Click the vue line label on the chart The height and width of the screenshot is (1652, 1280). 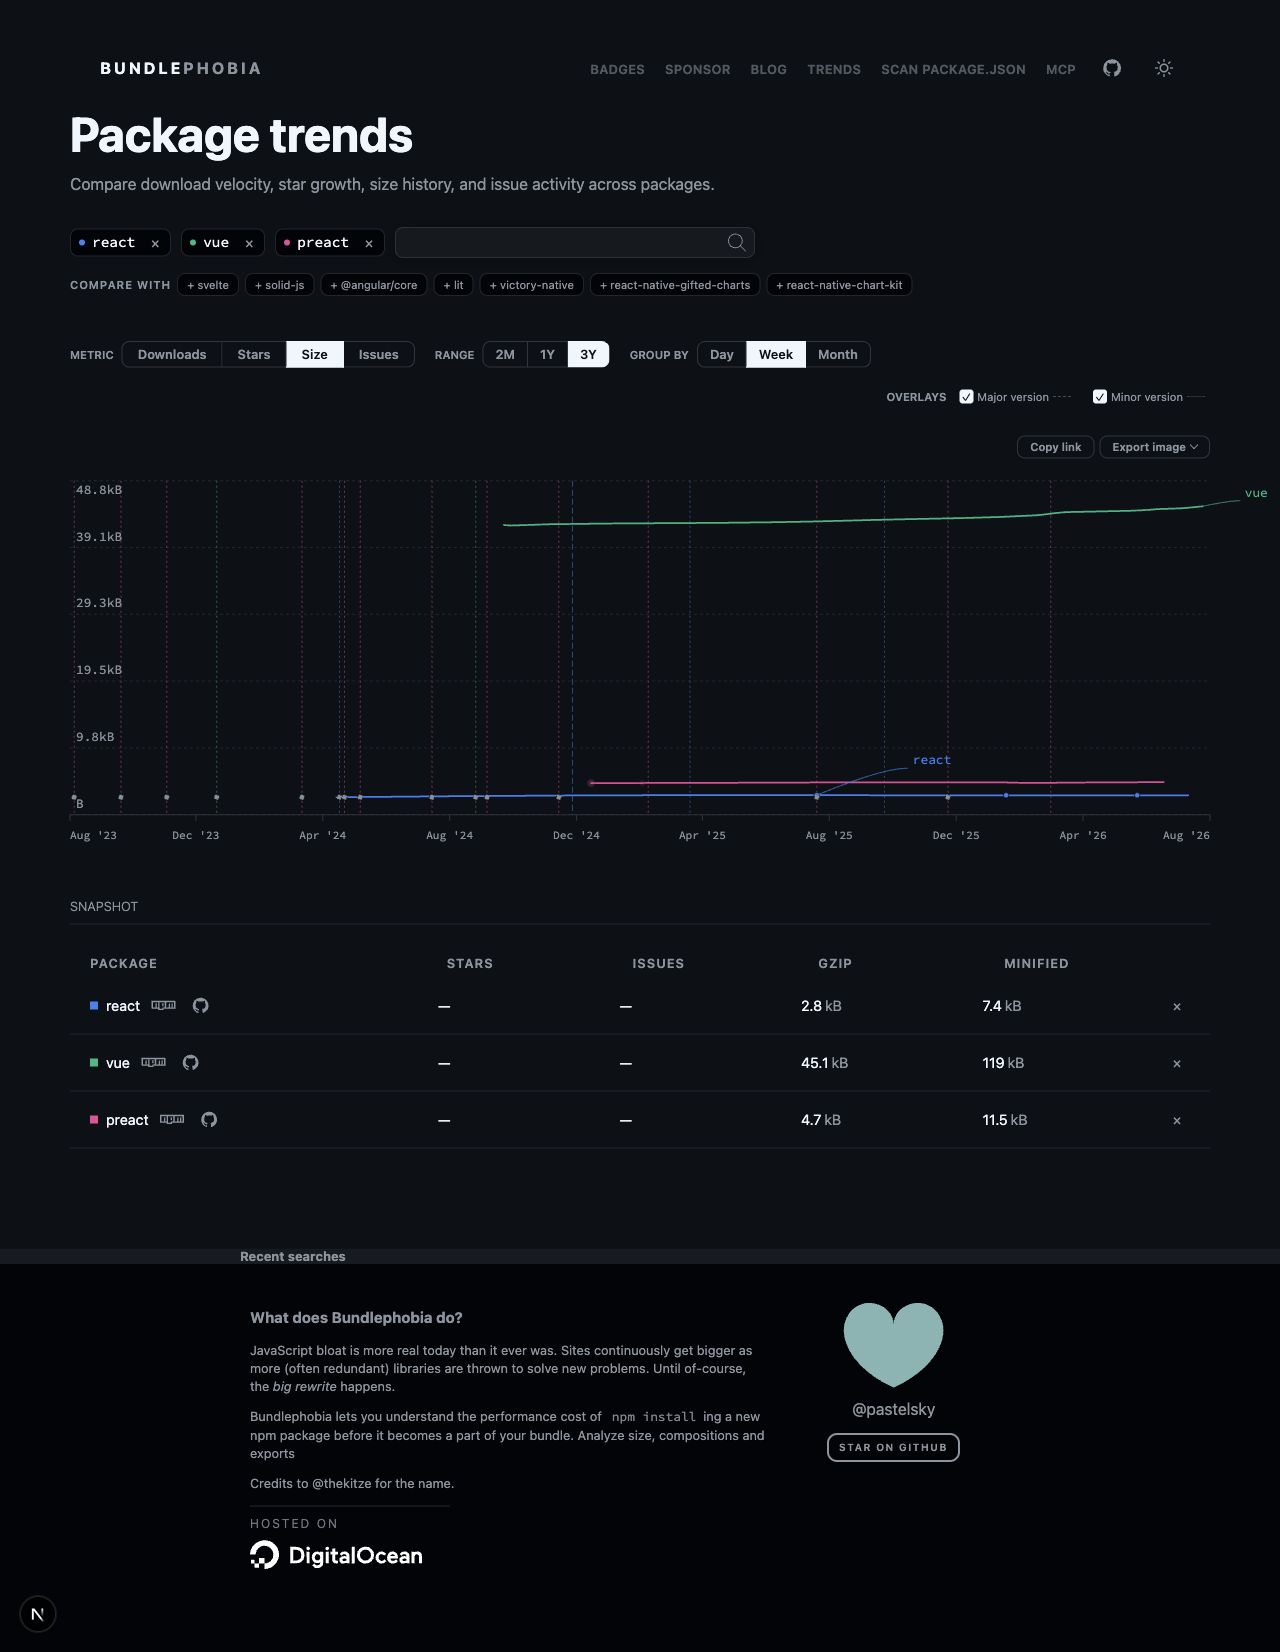point(1256,493)
